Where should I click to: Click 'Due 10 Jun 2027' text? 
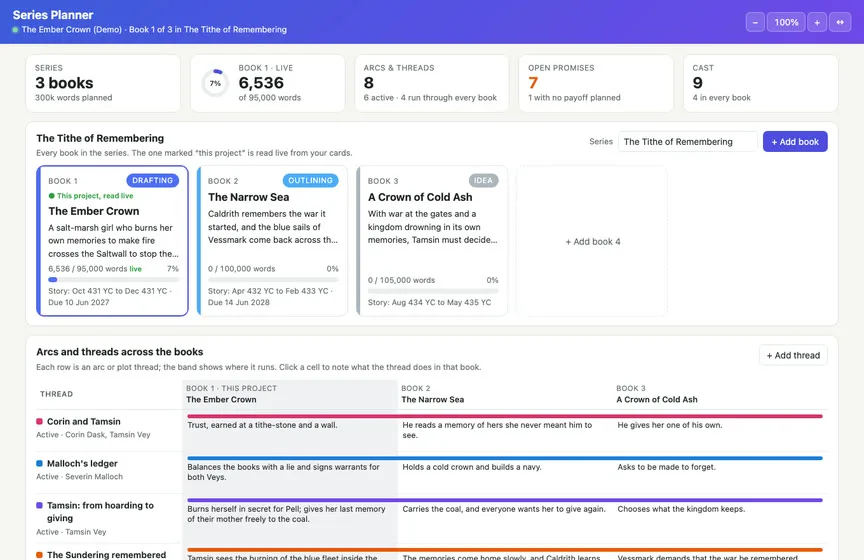(79, 302)
